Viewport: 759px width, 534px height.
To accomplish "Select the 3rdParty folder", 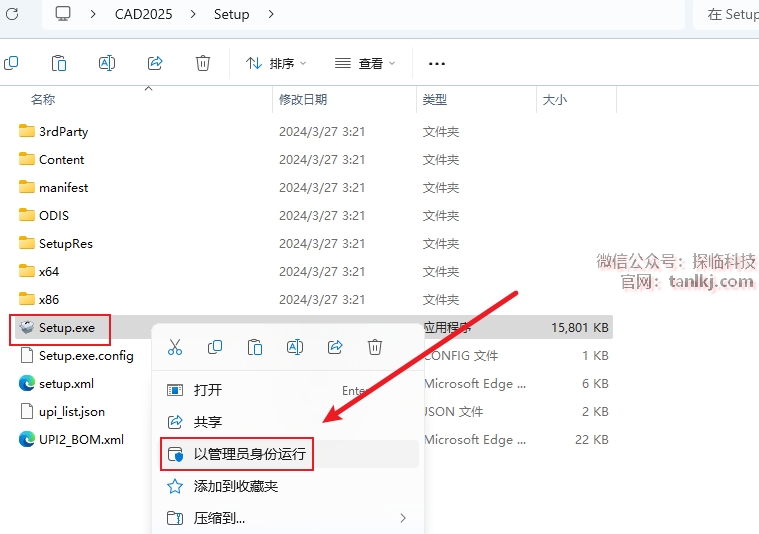I will pos(53,132).
